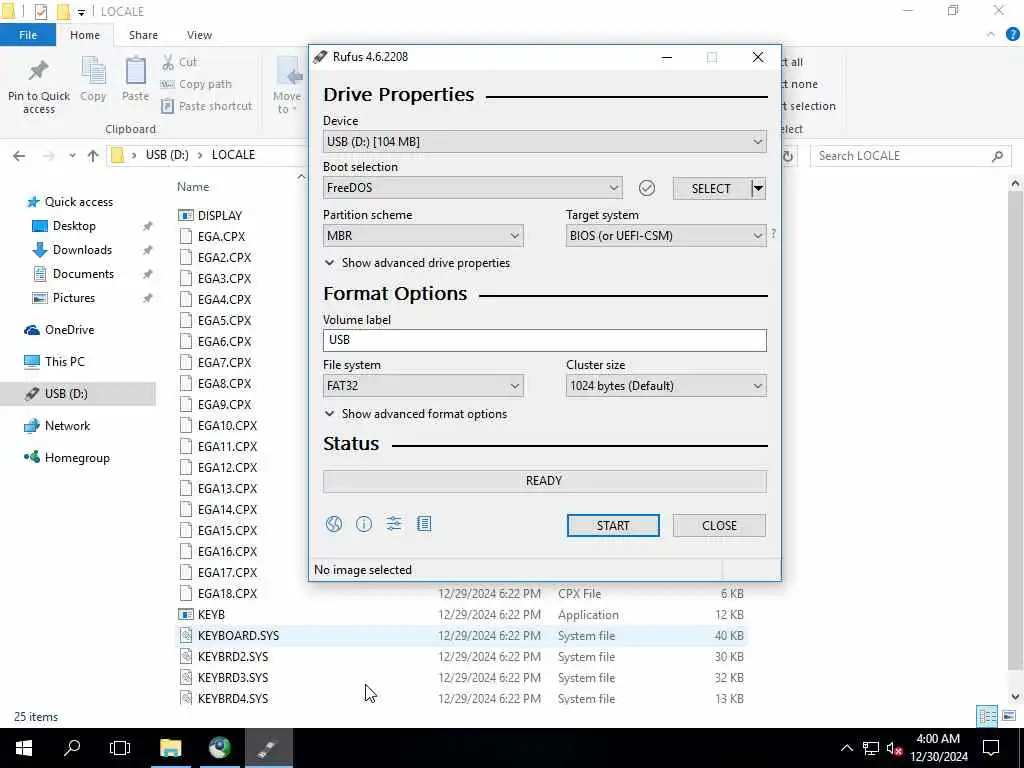Open Rufus language selection globe icon

[334, 524]
